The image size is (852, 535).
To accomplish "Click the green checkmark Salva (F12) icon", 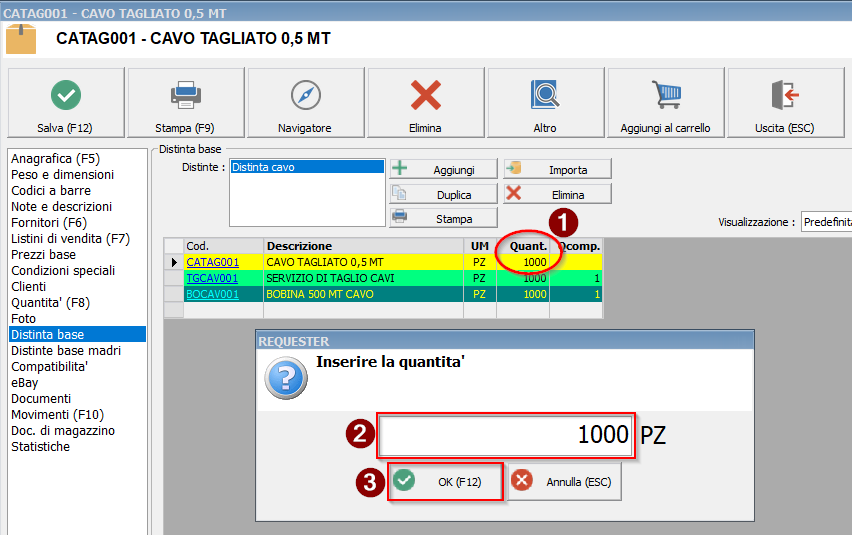I will (x=66, y=95).
